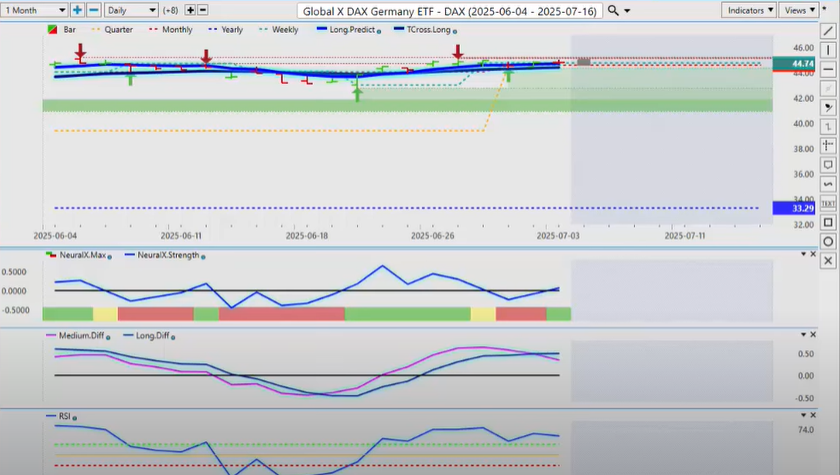Open the Daily interval dropdown

tap(131, 10)
